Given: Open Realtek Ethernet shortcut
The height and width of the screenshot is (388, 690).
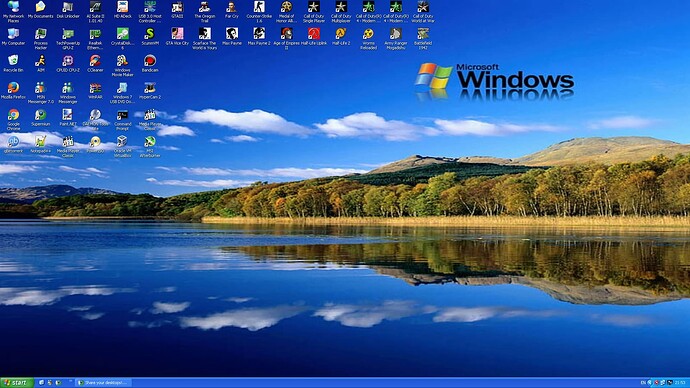Looking at the screenshot, I should [95, 39].
